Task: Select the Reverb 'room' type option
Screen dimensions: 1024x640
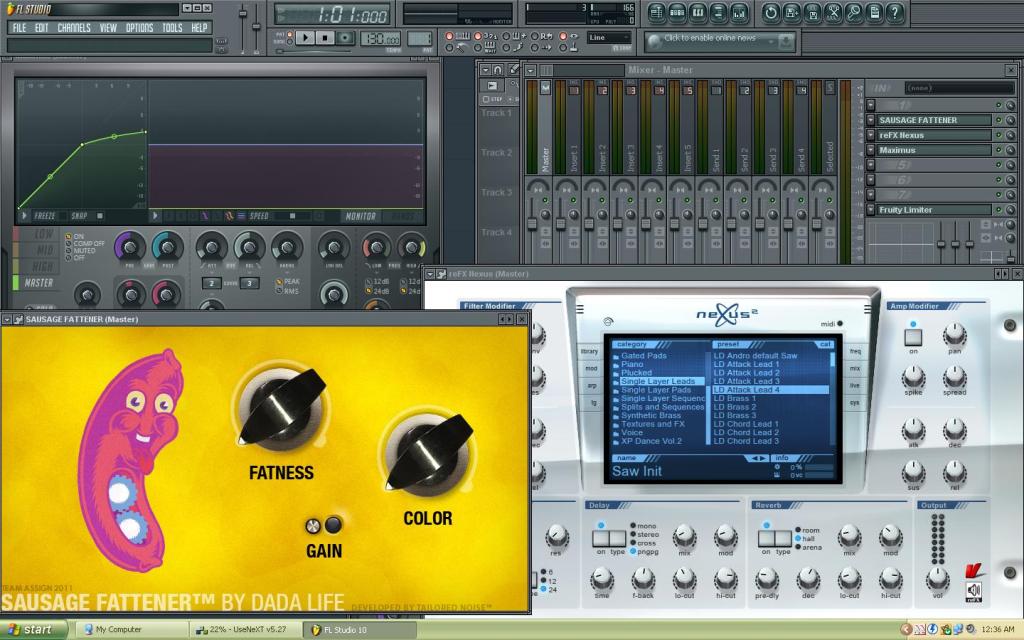Action: click(x=799, y=529)
